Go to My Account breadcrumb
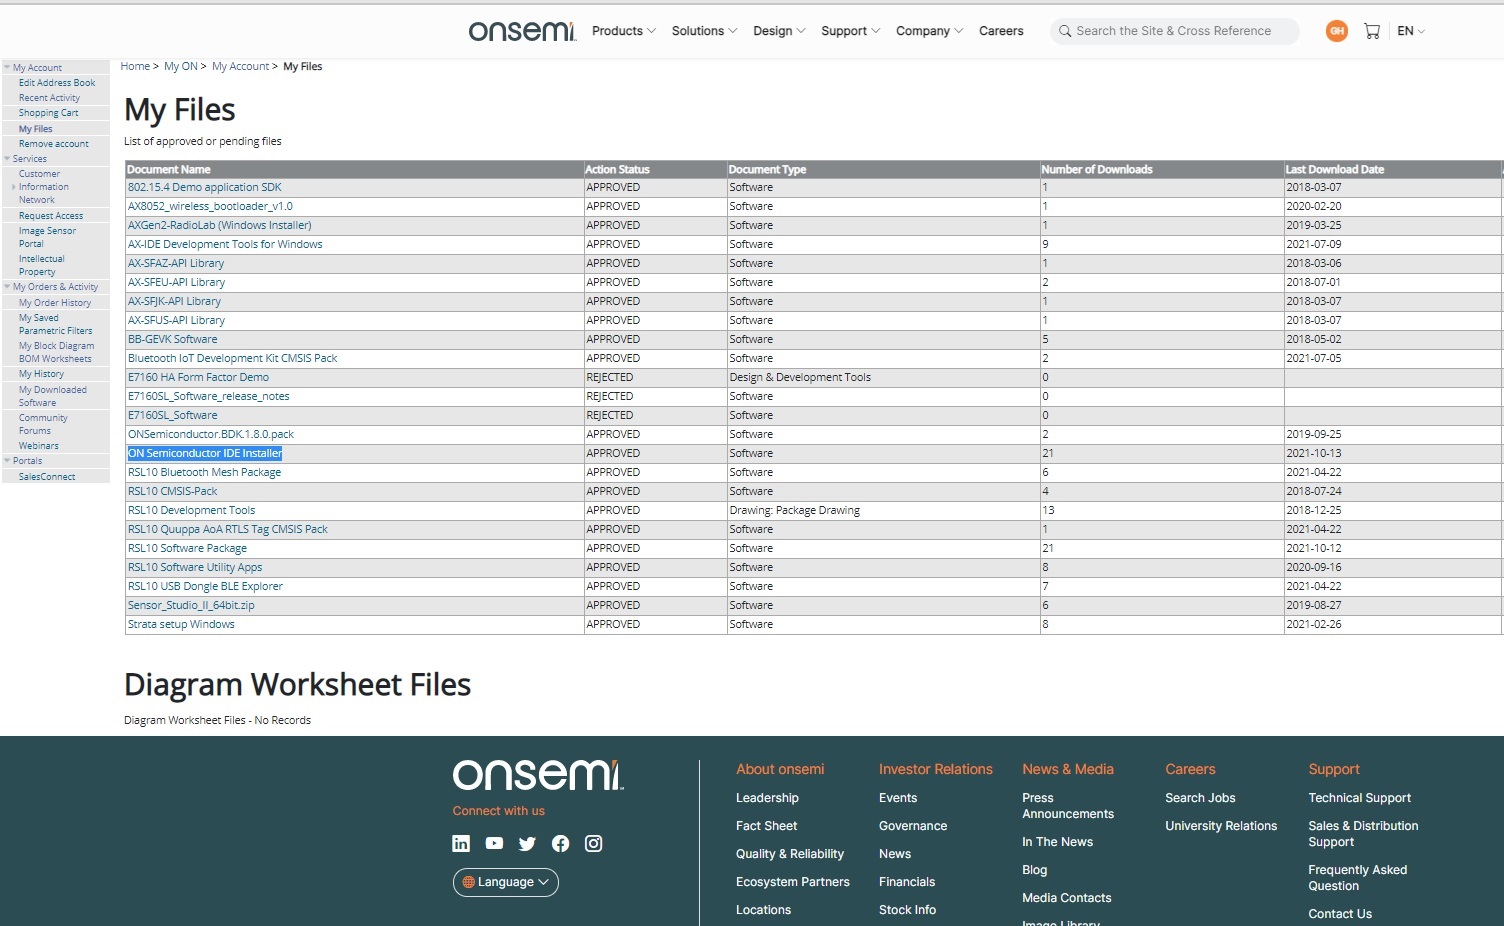 [x=240, y=67]
